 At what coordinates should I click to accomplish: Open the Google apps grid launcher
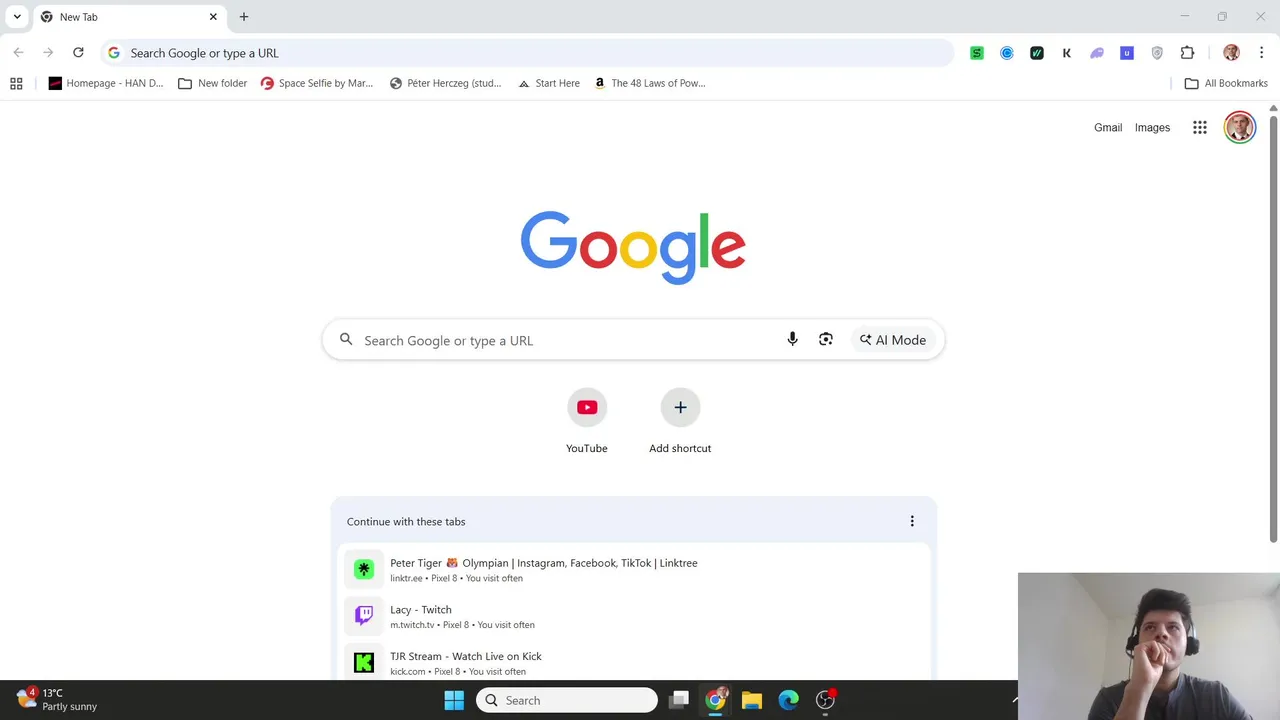click(x=1200, y=128)
